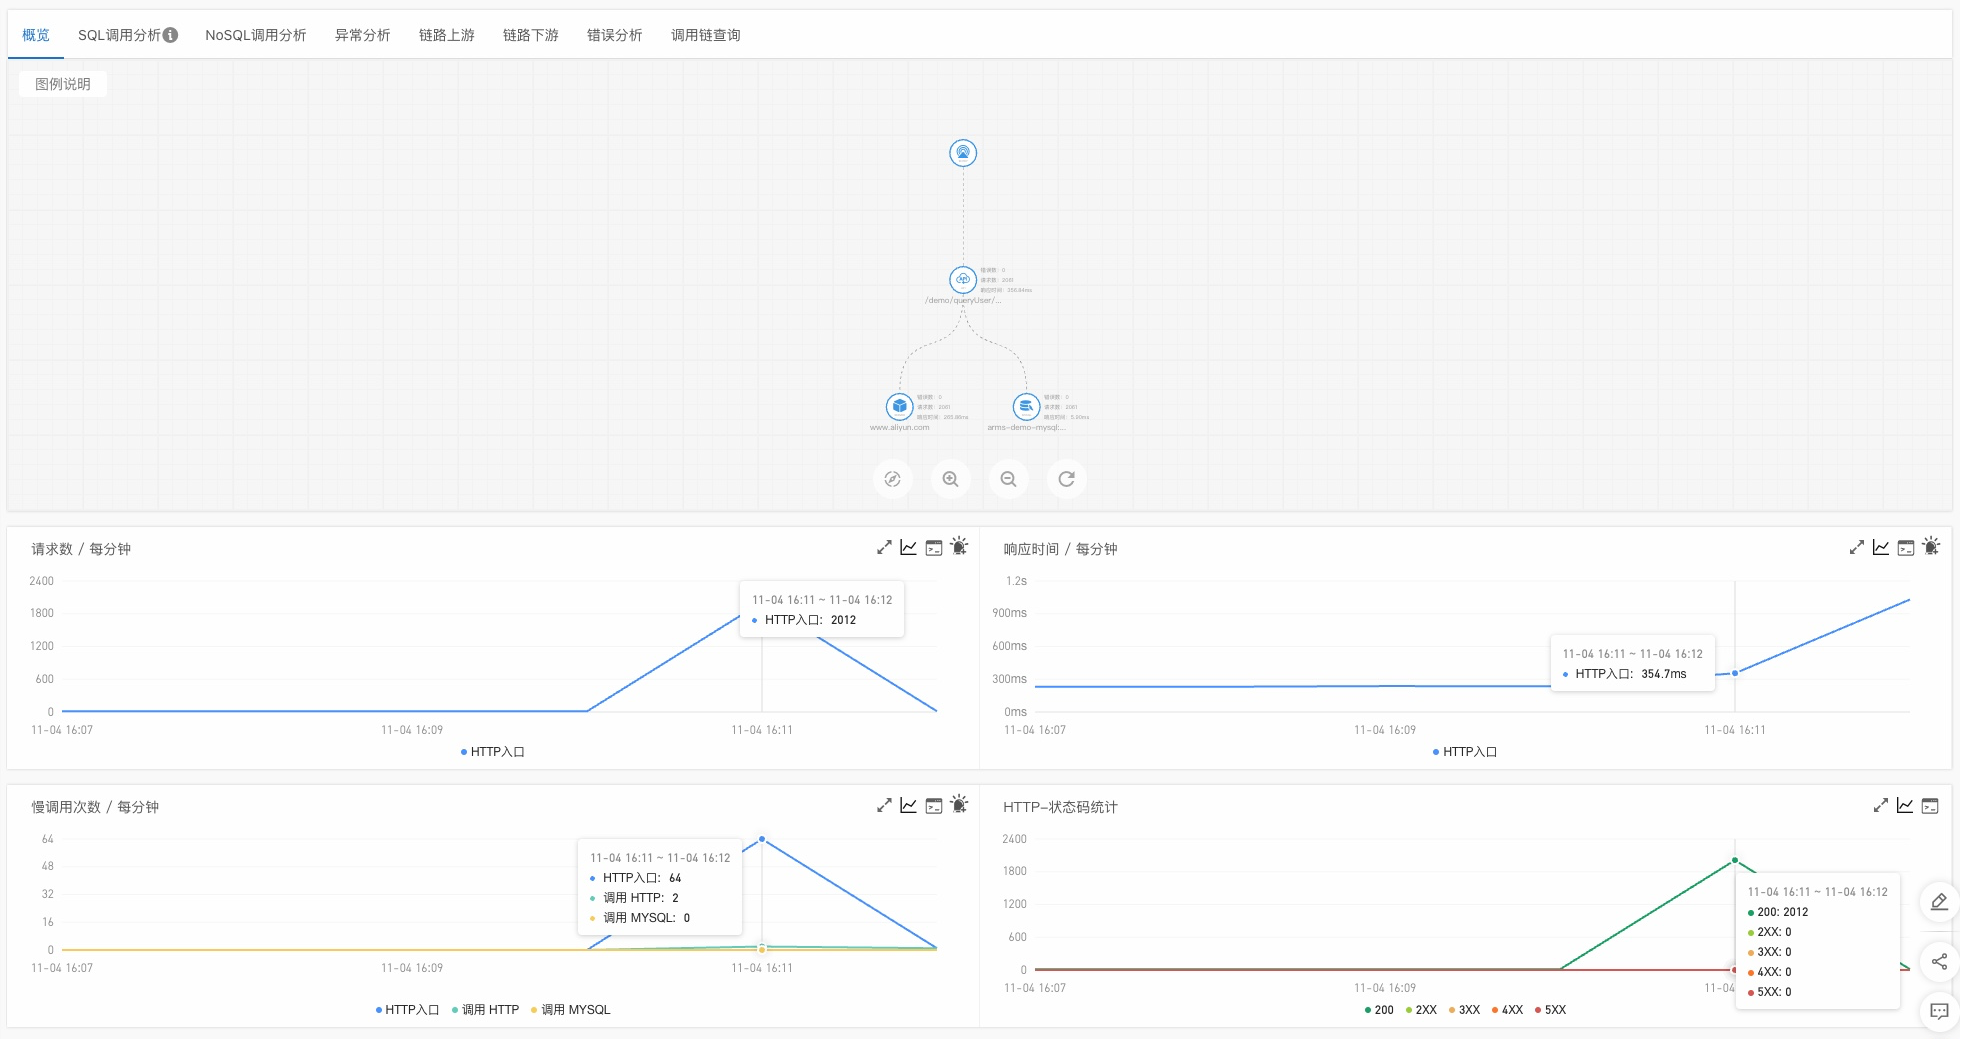
Task: Open the floating feedback chat icon
Action: coord(1939,1012)
